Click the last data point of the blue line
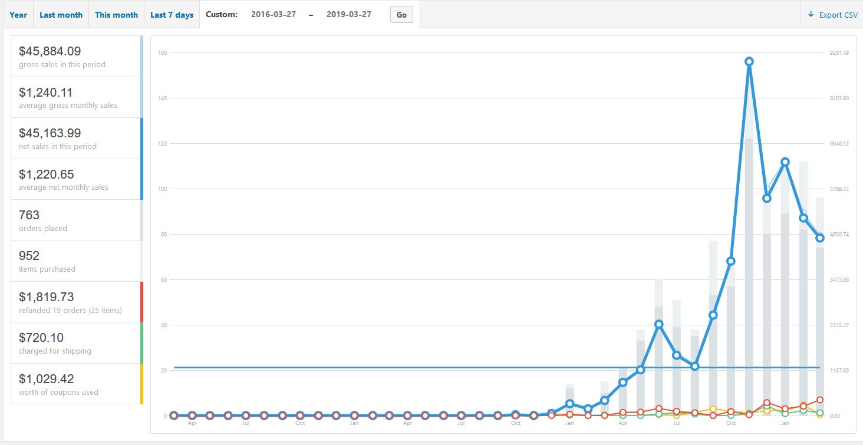This screenshot has width=863, height=445. click(820, 238)
